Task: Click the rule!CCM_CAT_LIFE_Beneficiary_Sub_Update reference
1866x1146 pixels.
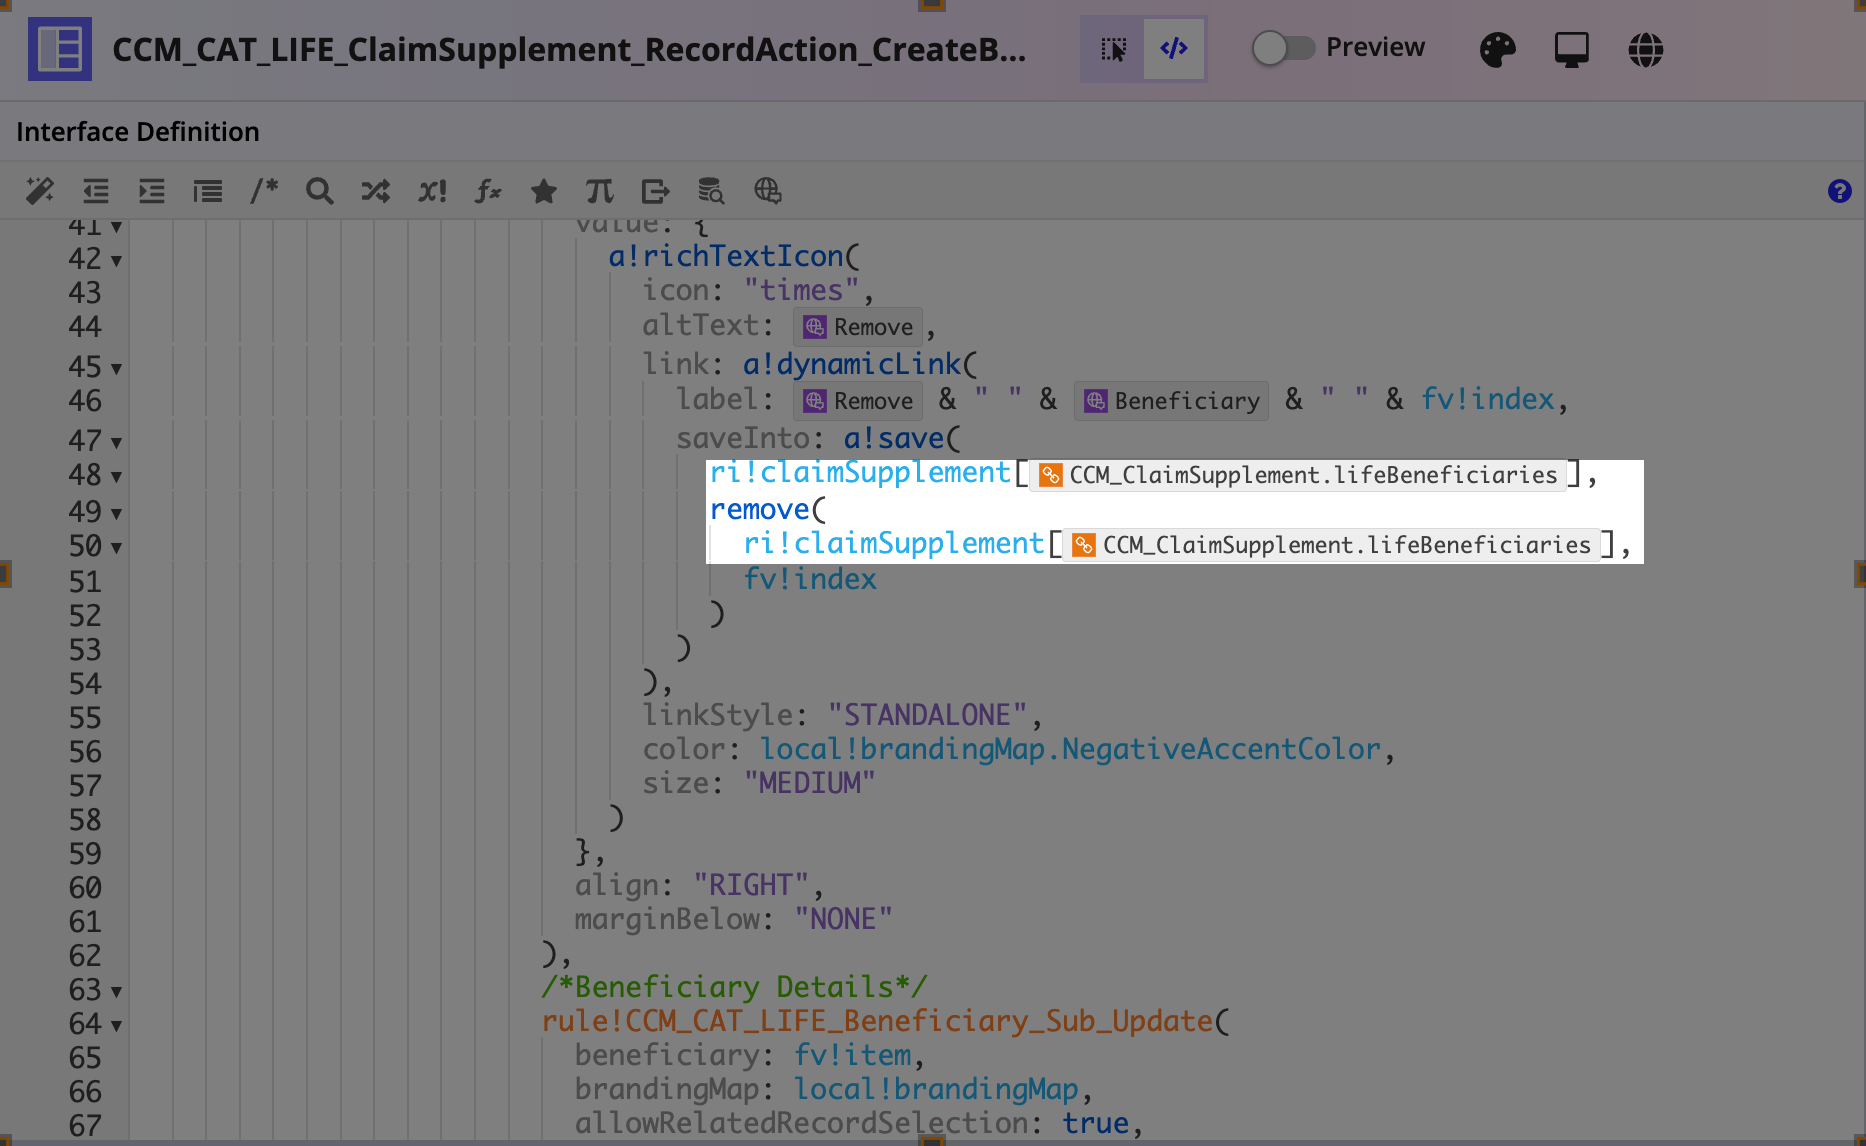Action: tap(877, 1021)
